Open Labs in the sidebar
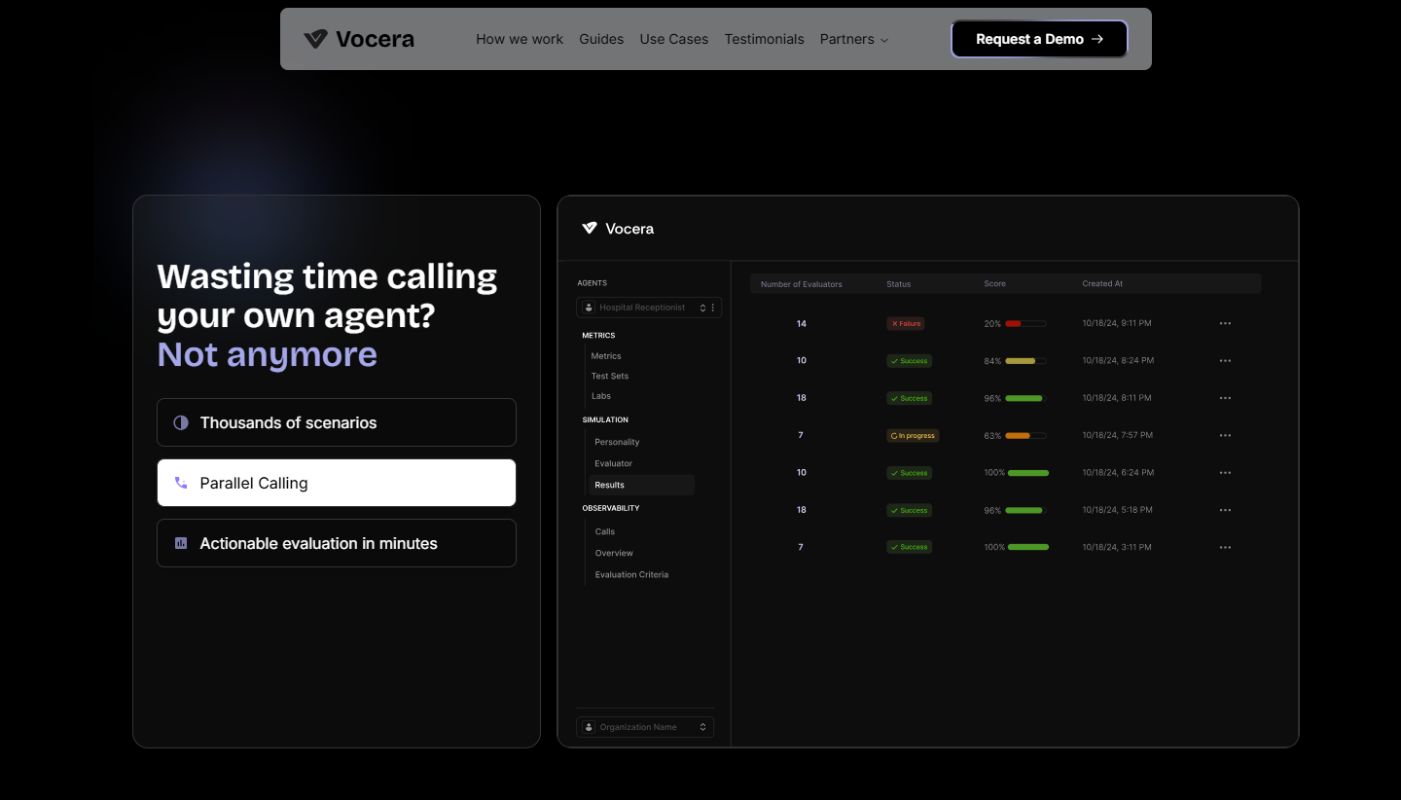Viewport: 1401px width, 800px height. [601, 396]
